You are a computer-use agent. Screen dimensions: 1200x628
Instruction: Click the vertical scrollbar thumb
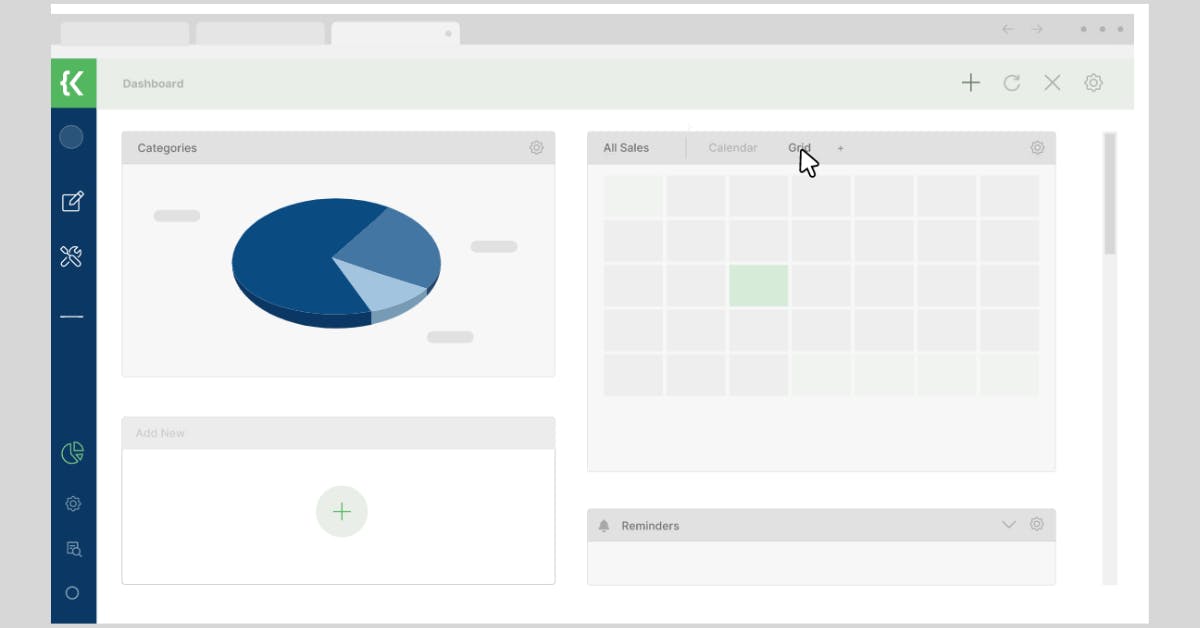tap(1110, 194)
